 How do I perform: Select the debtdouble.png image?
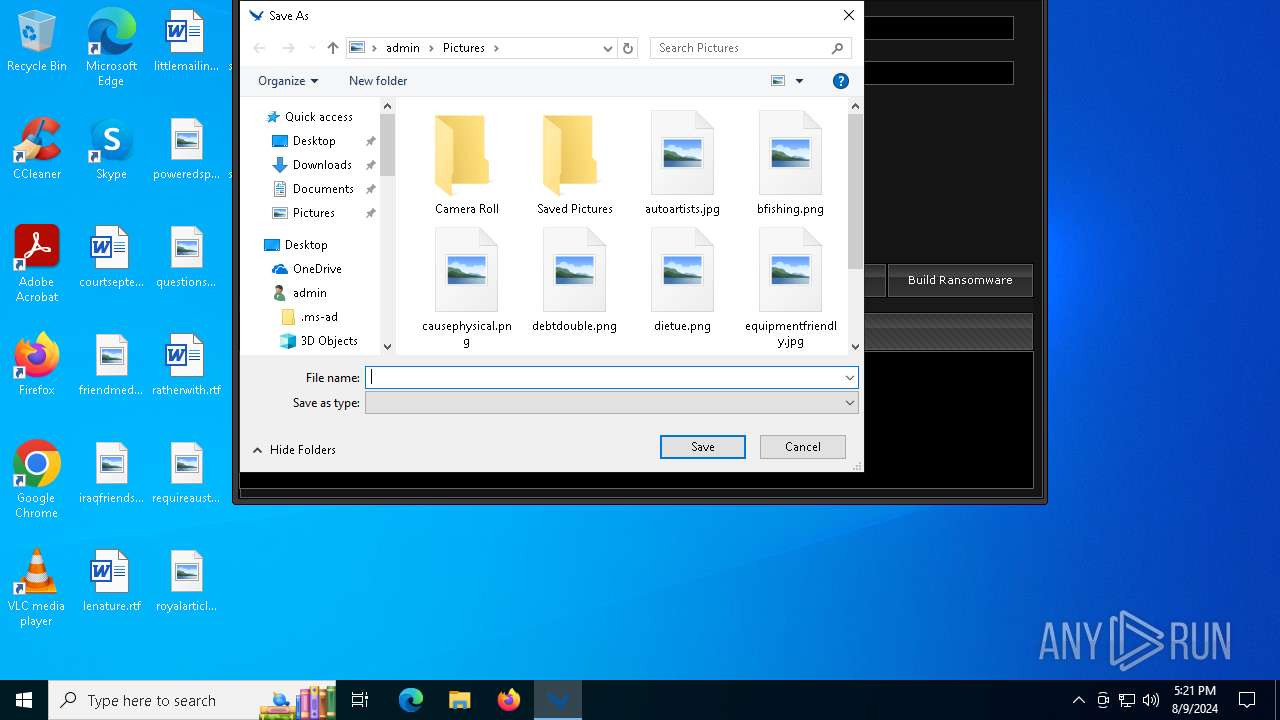pos(574,281)
